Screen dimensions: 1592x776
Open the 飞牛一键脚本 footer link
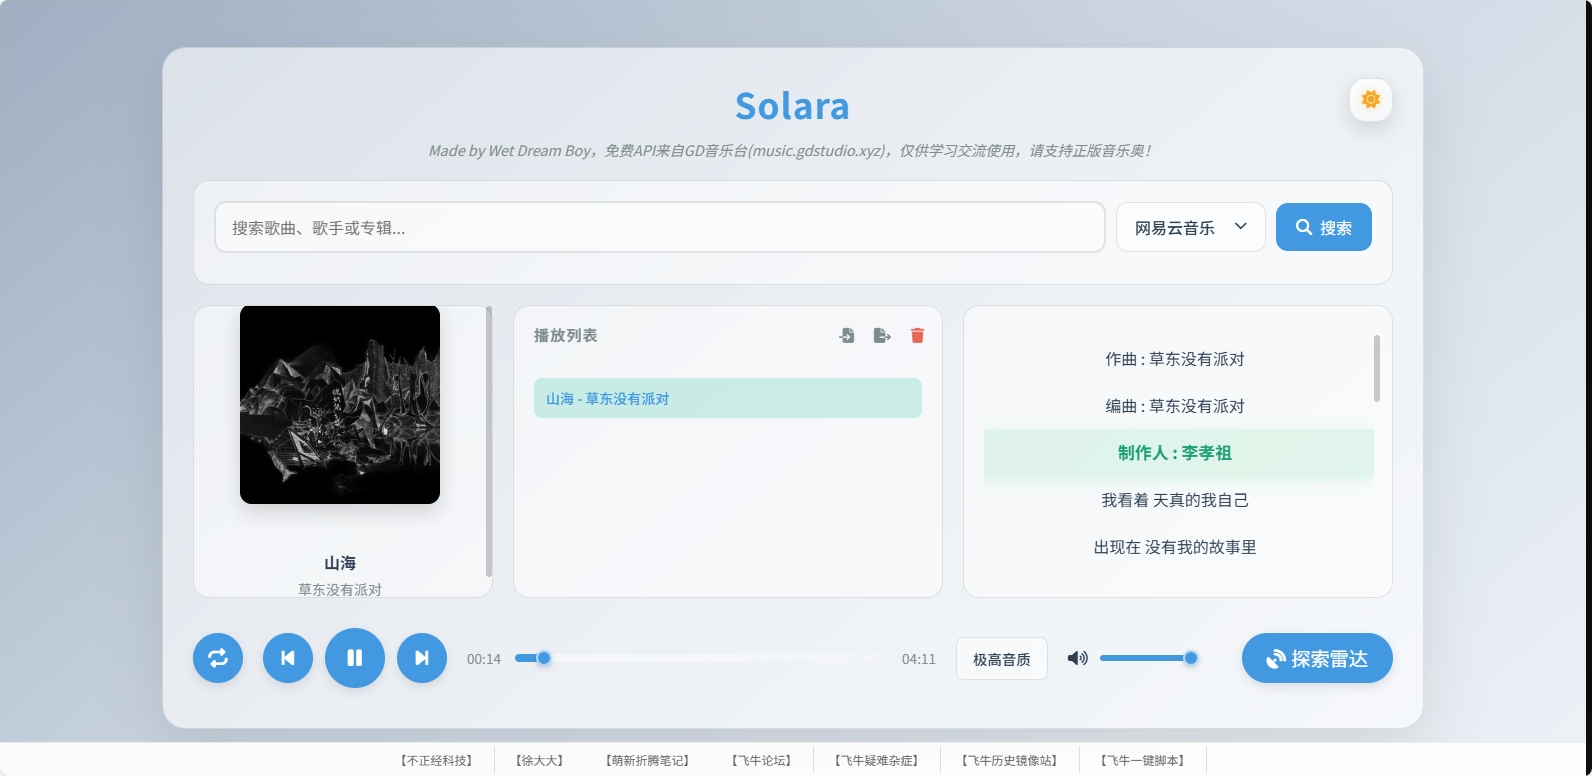click(x=1142, y=761)
